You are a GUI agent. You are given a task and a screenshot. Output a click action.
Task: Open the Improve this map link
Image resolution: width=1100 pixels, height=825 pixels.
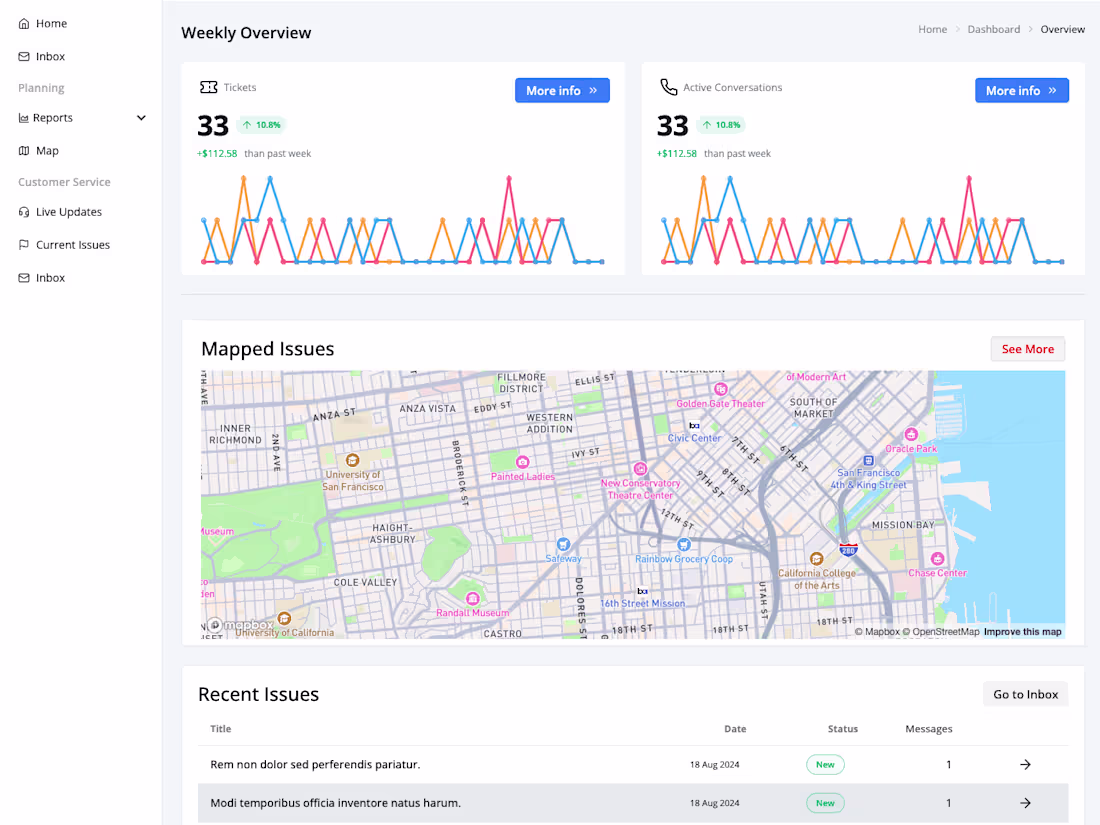(x=1022, y=632)
